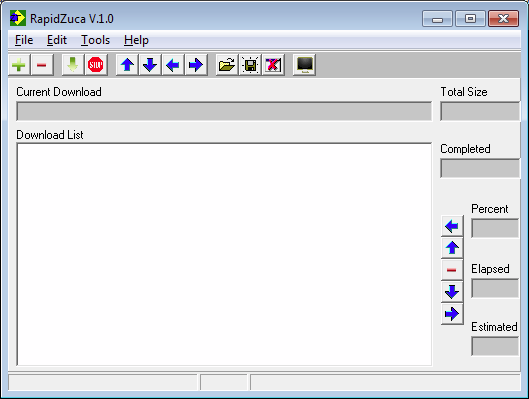Click the RapidZuca title bar app icon

click(x=18, y=18)
